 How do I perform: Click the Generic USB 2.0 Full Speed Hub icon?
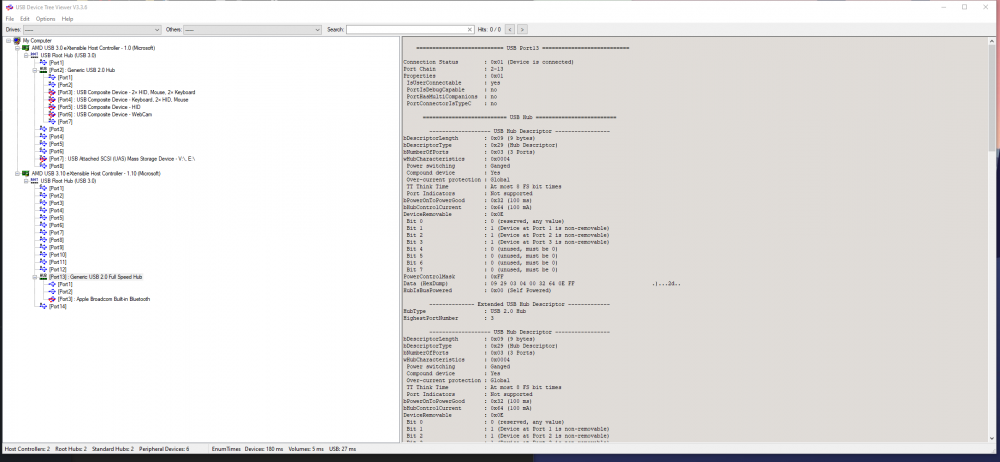(43, 277)
